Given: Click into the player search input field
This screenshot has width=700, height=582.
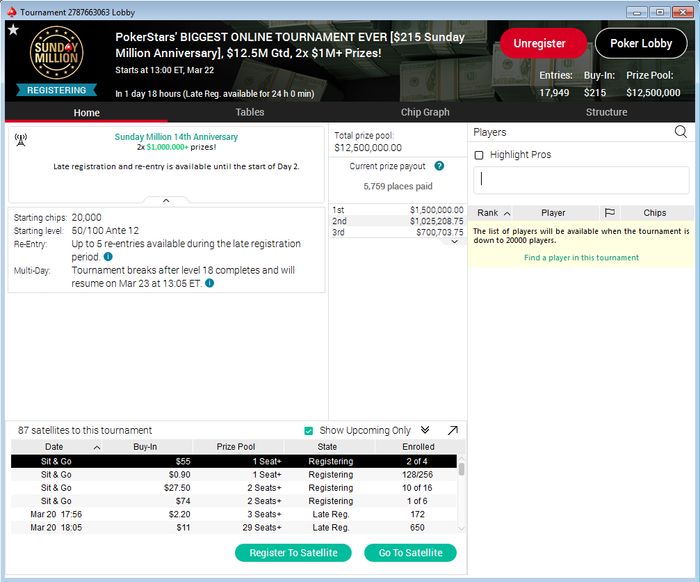Looking at the screenshot, I should click(x=581, y=180).
